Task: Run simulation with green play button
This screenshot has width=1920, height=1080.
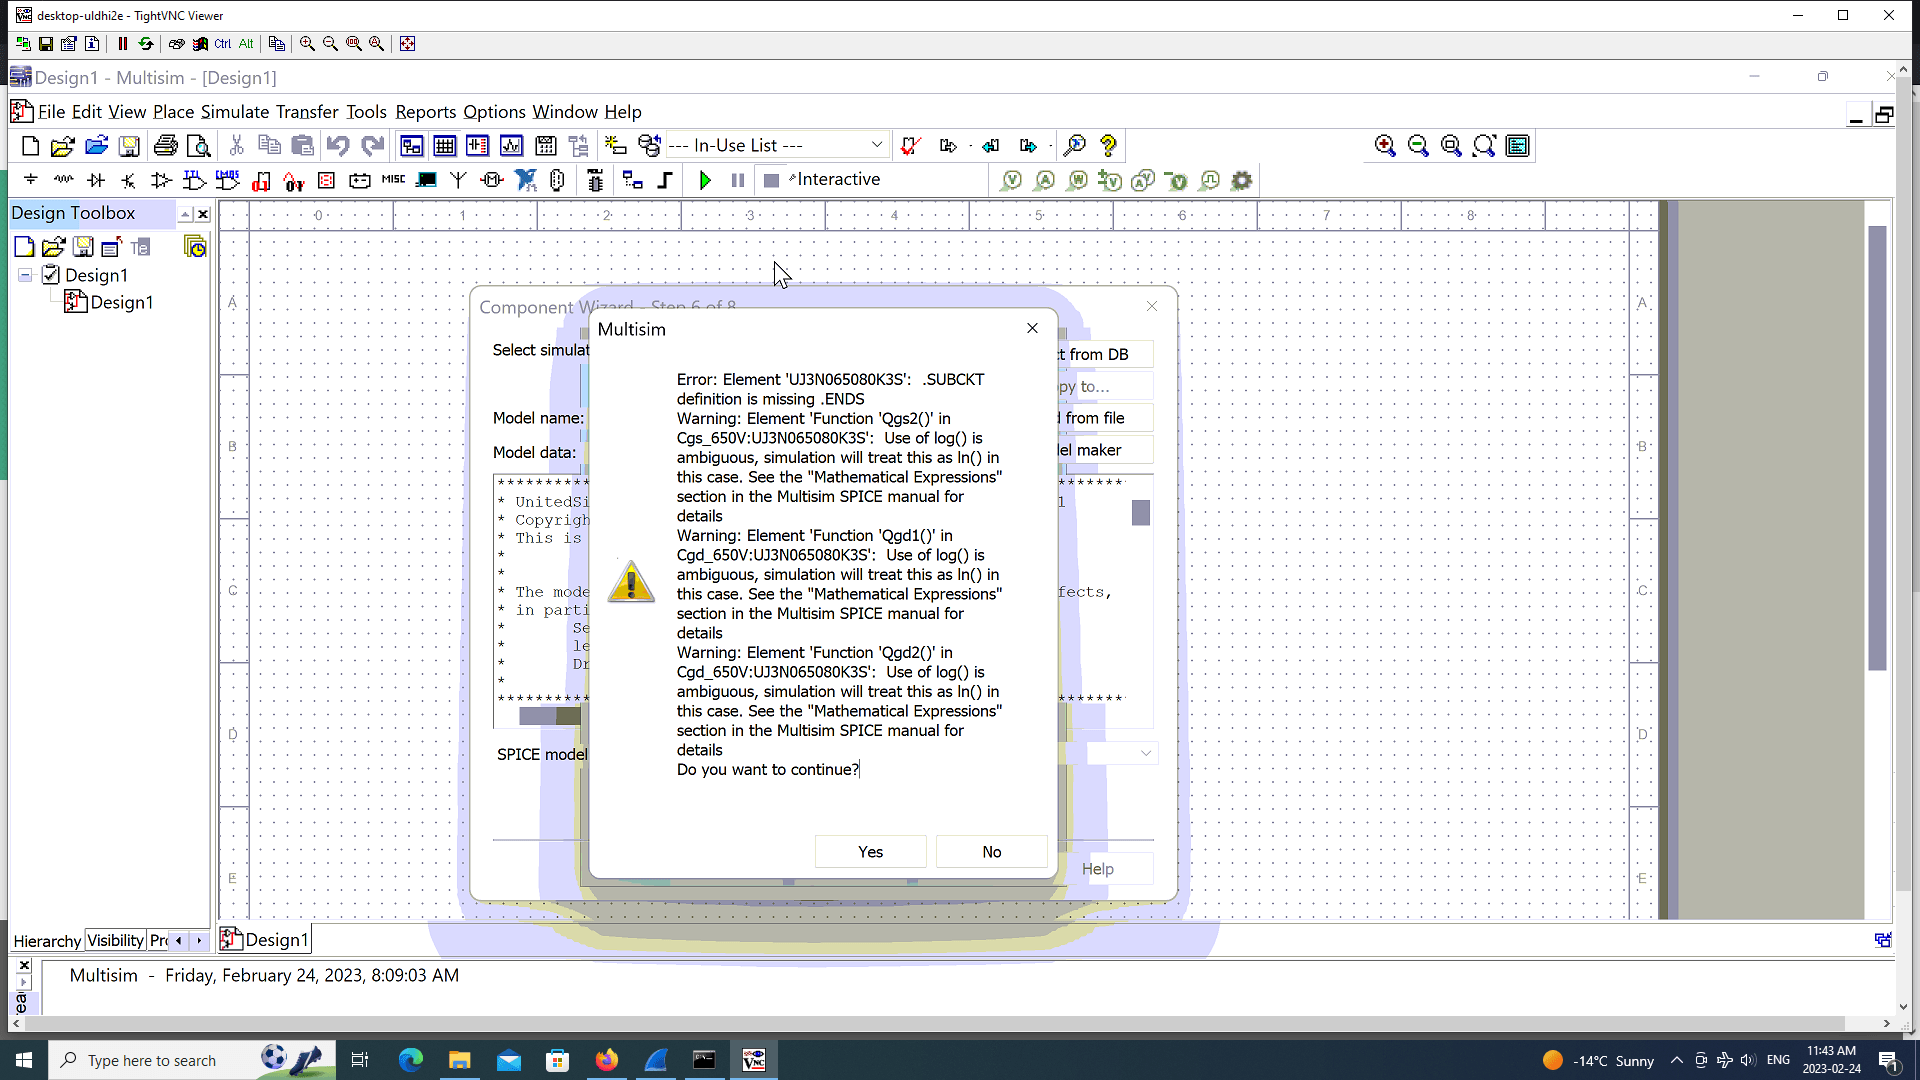Action: (x=705, y=180)
